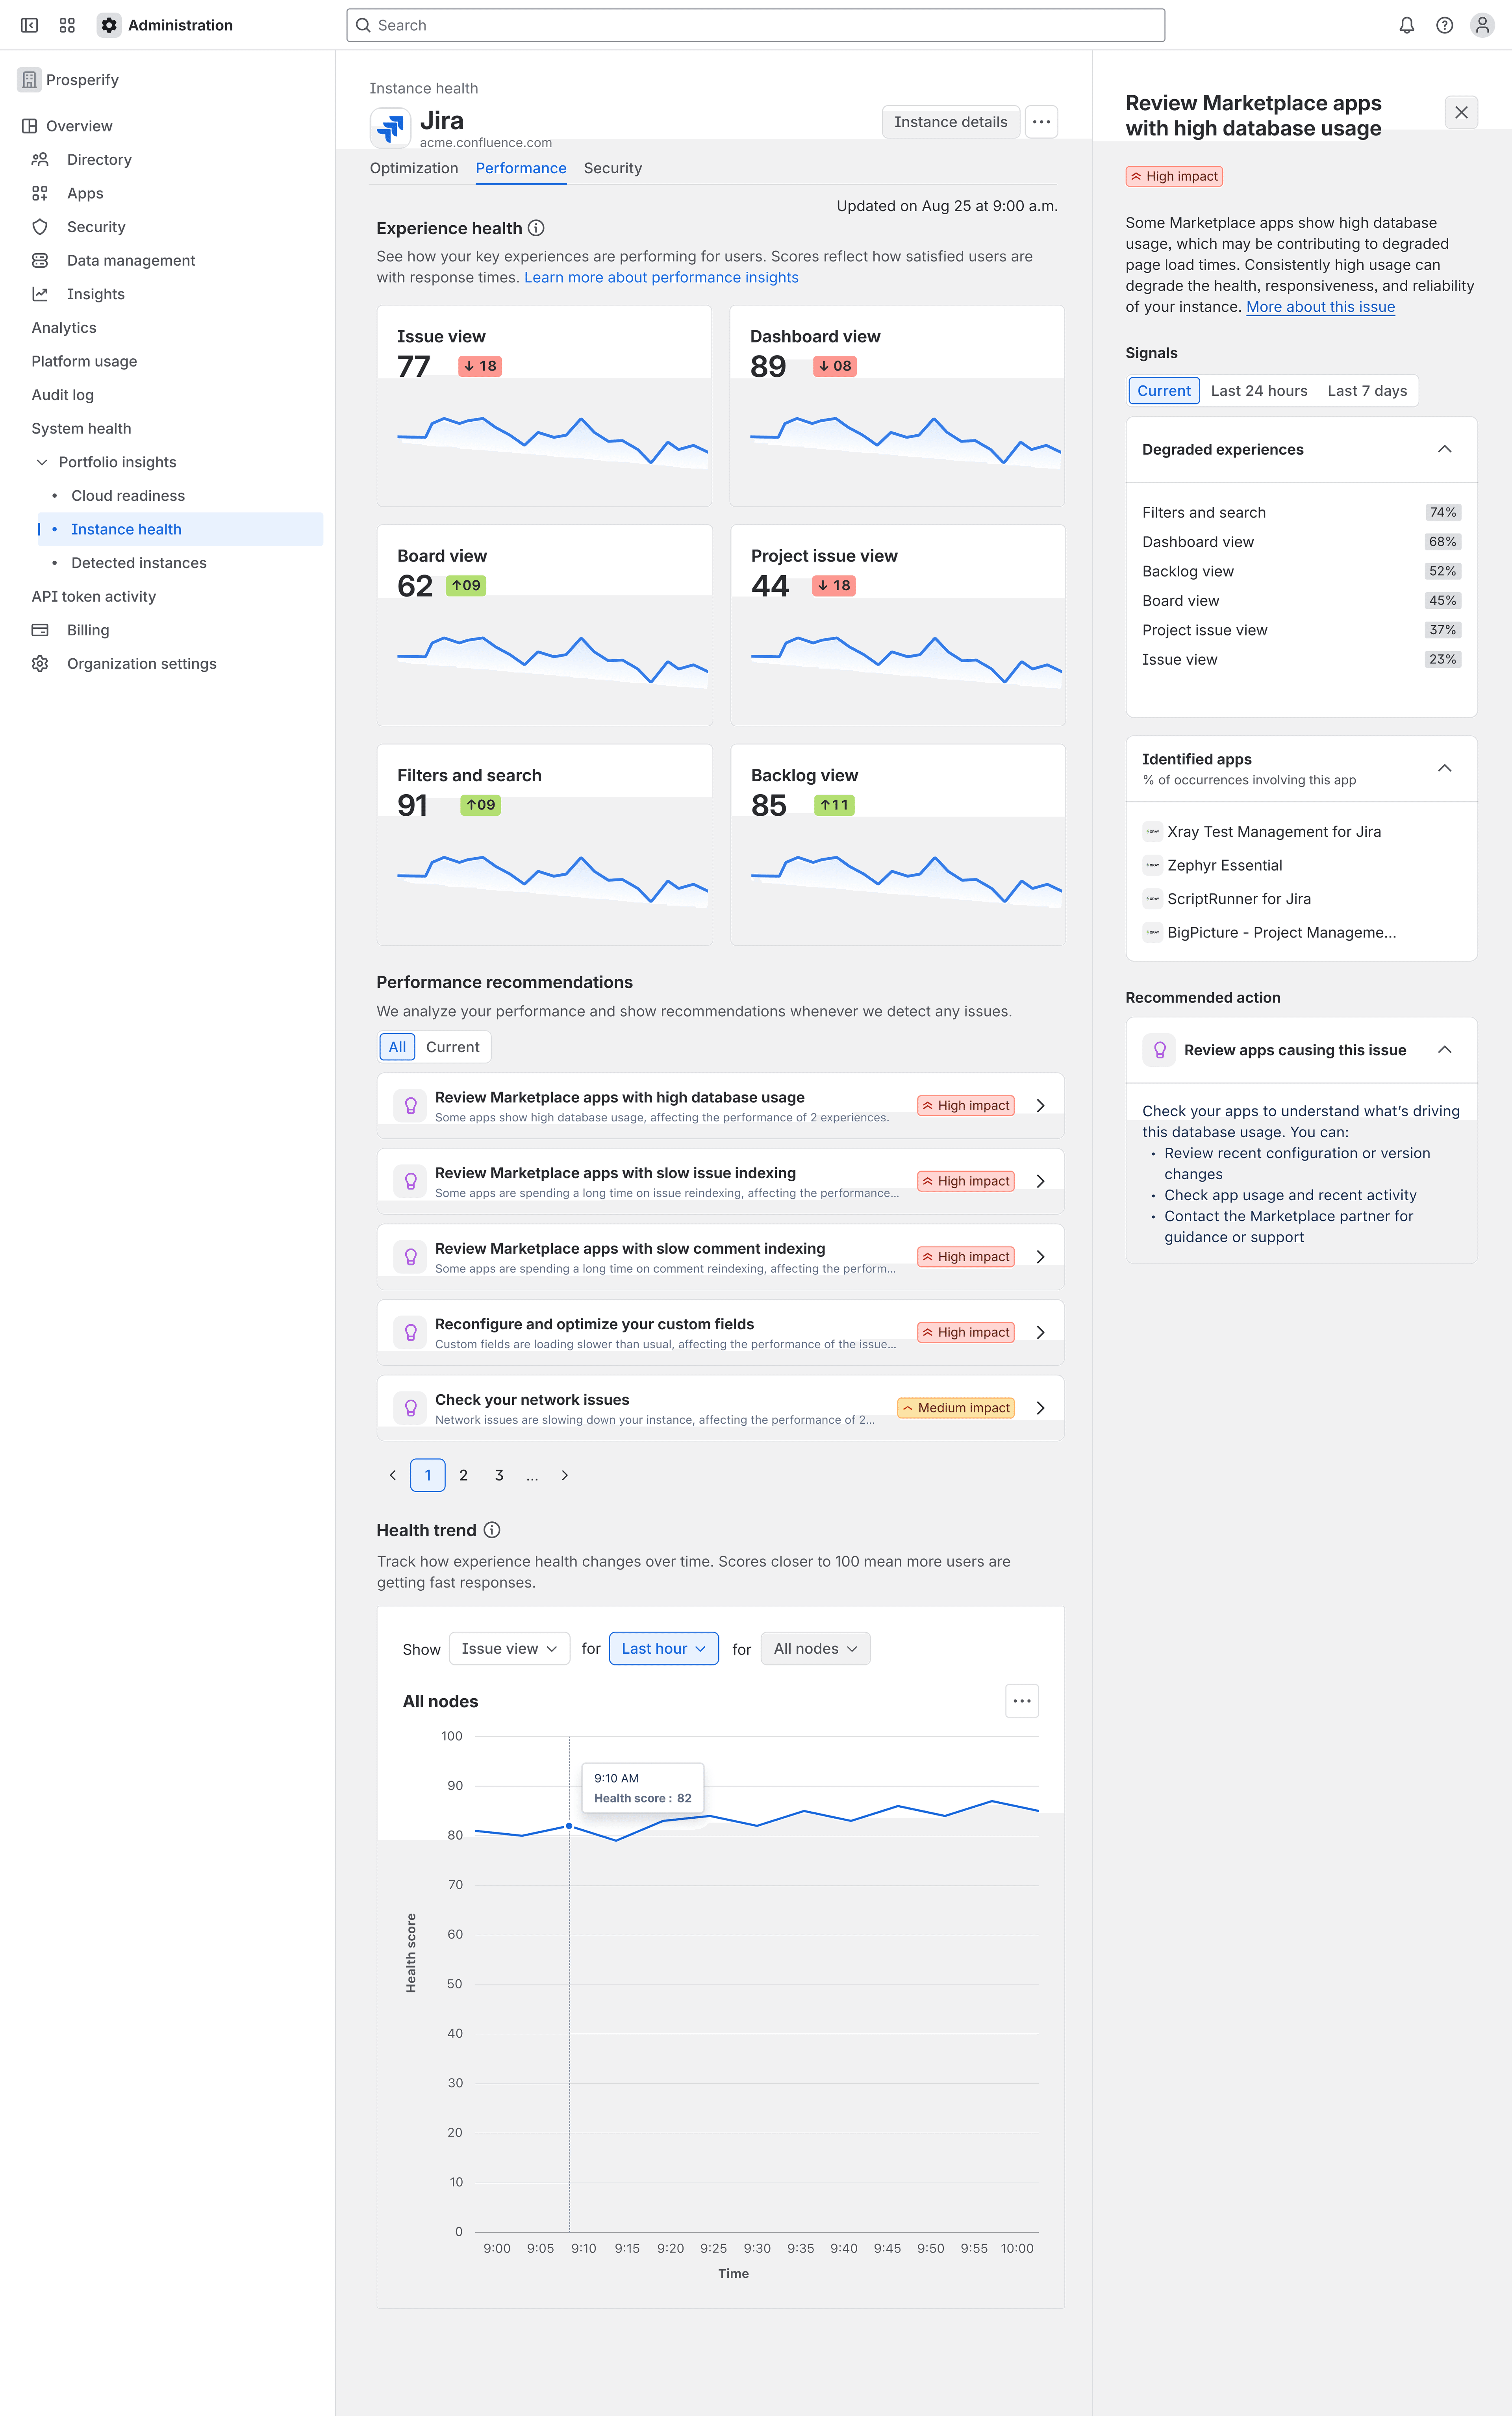Go to previous recommendations page arrow
This screenshot has height=2416, width=1512.
pyautogui.click(x=392, y=1475)
